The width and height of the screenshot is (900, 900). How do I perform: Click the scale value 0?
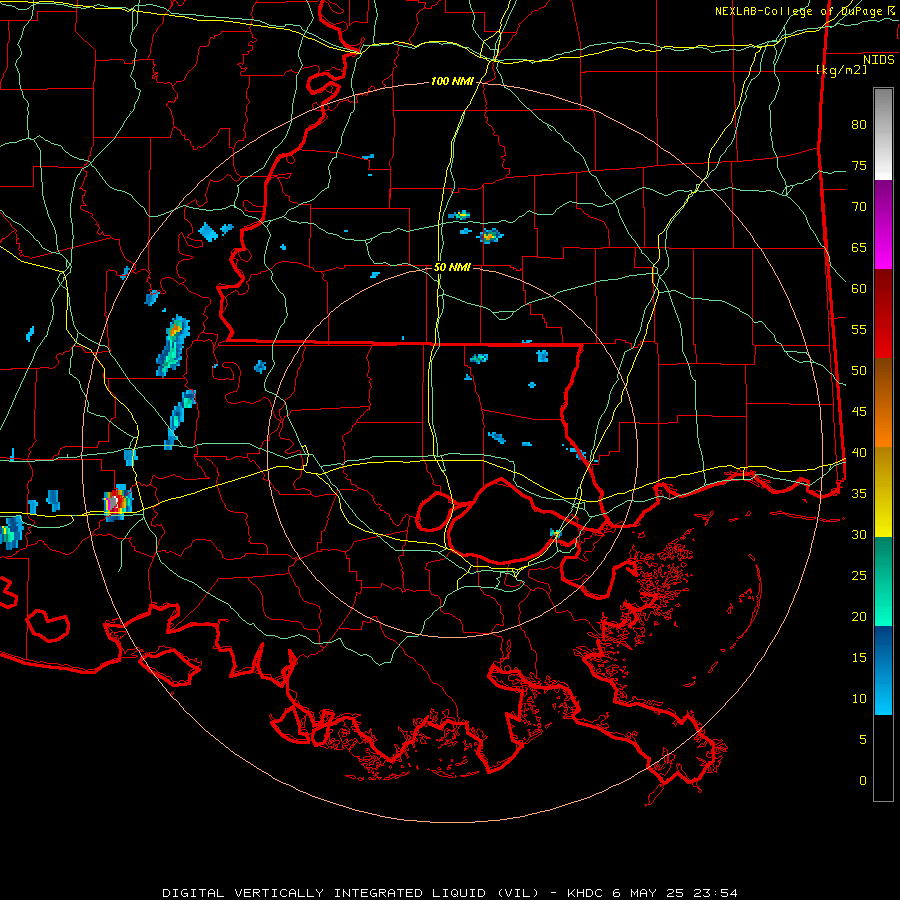863,781
